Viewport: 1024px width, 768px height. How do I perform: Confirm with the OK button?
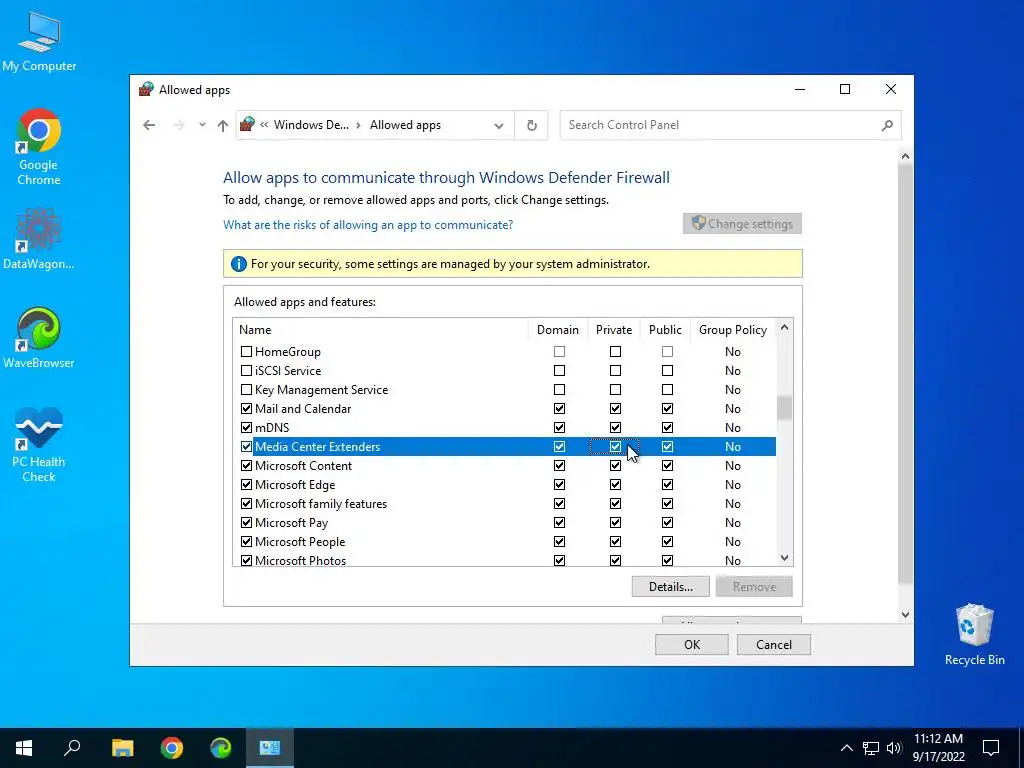tap(692, 645)
